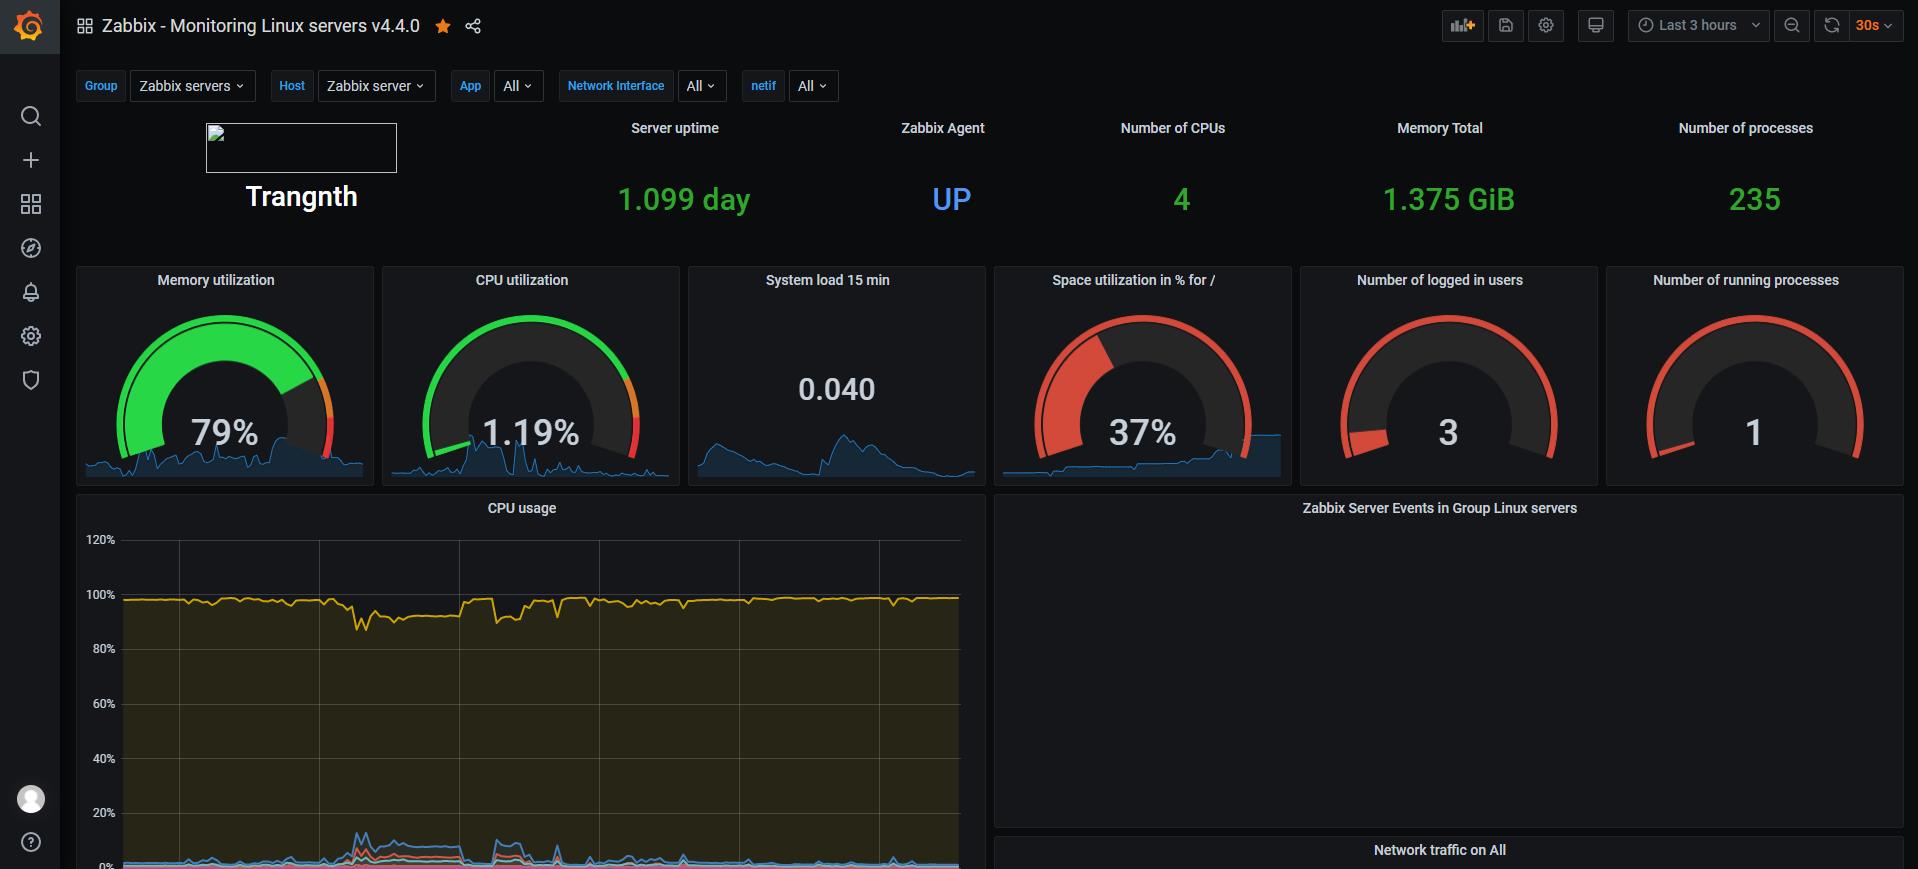Click the 79% memory gauge
Image resolution: width=1918 pixels, height=869 pixels.
click(x=225, y=388)
